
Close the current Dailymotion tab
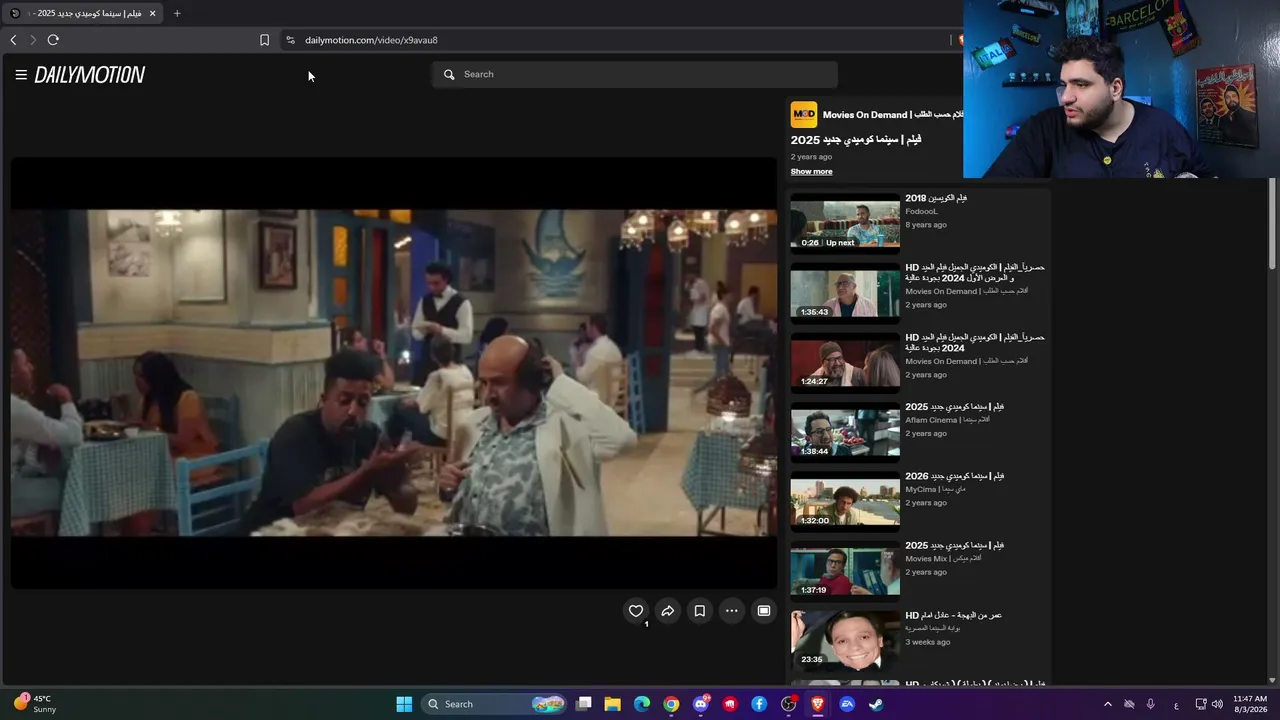pos(153,13)
